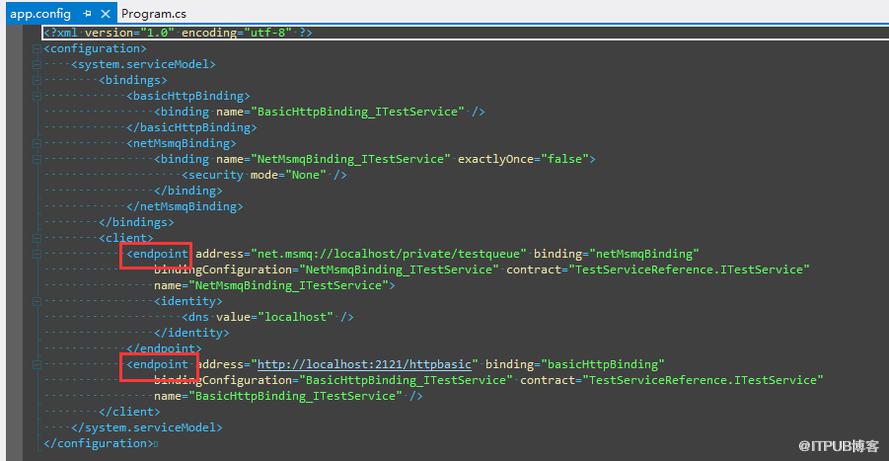The height and width of the screenshot is (461, 889).
Task: Click the xml version="1.0" declaration line
Action: 178,32
